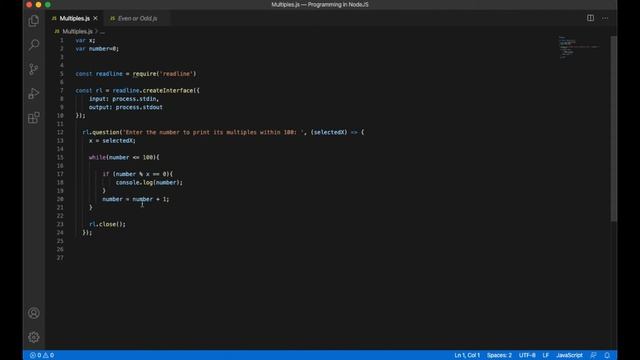Click the minimap code overview
Image resolution: width=640 pixels, height=360 pixels.
[578, 47]
